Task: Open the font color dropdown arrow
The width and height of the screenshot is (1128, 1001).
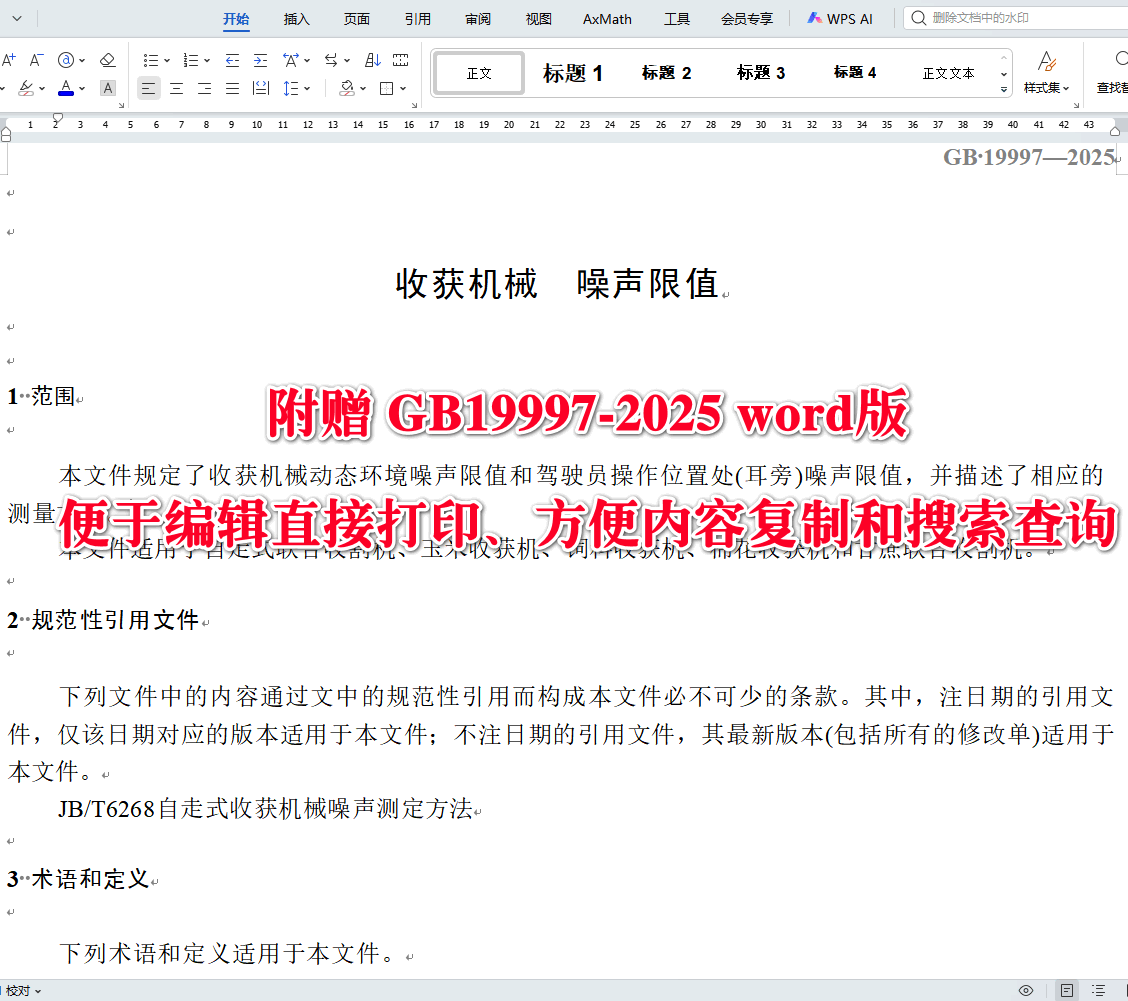Action: click(81, 88)
